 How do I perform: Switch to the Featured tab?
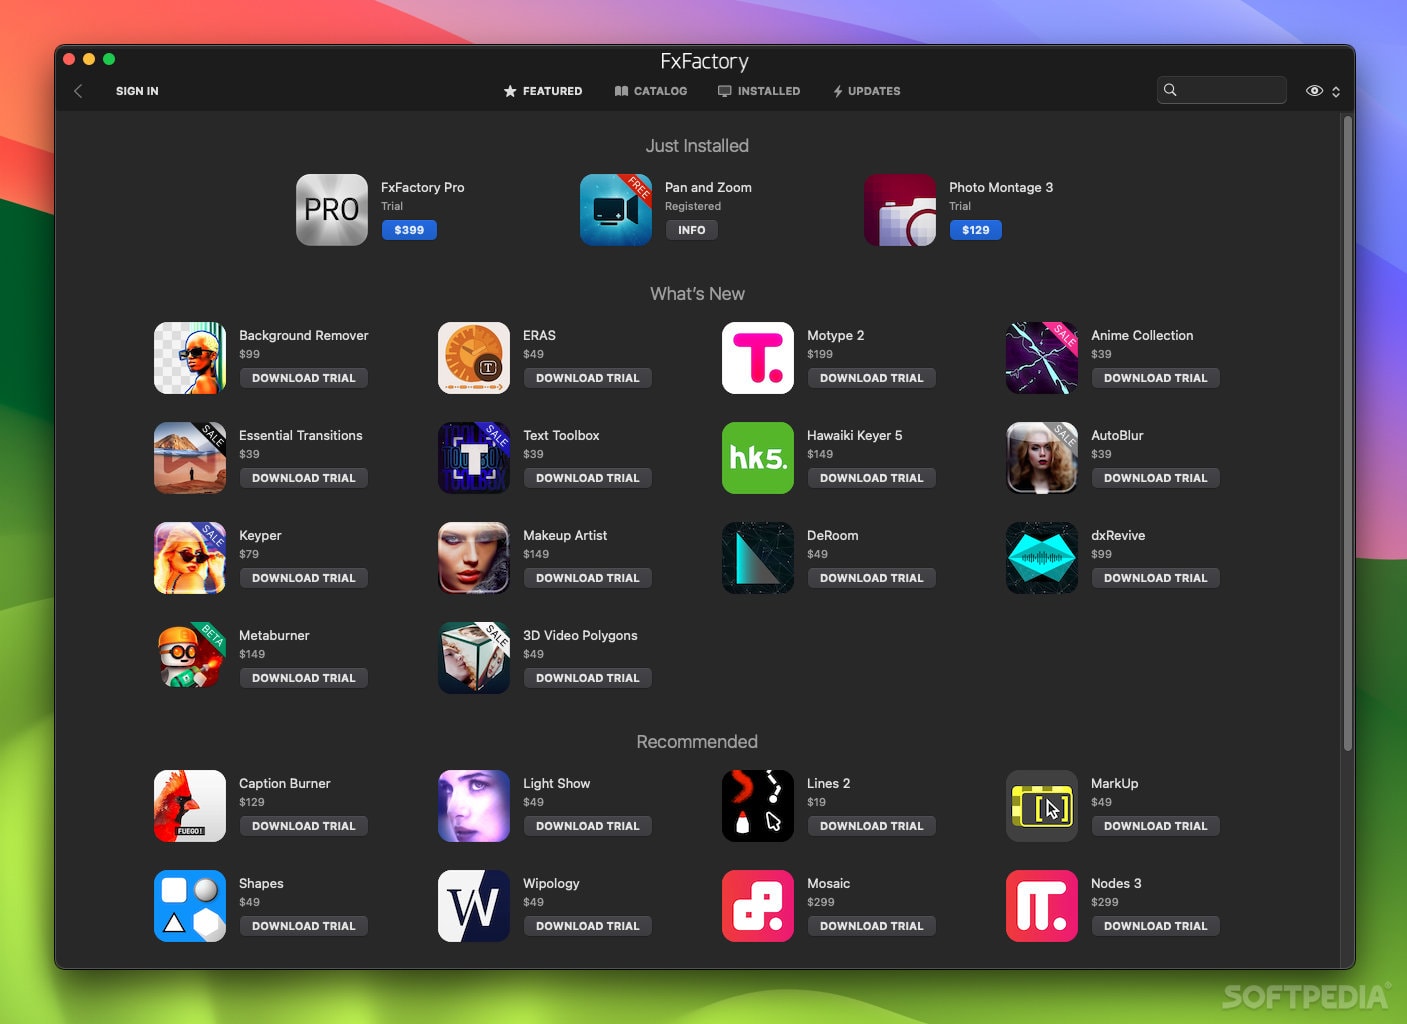(x=543, y=91)
